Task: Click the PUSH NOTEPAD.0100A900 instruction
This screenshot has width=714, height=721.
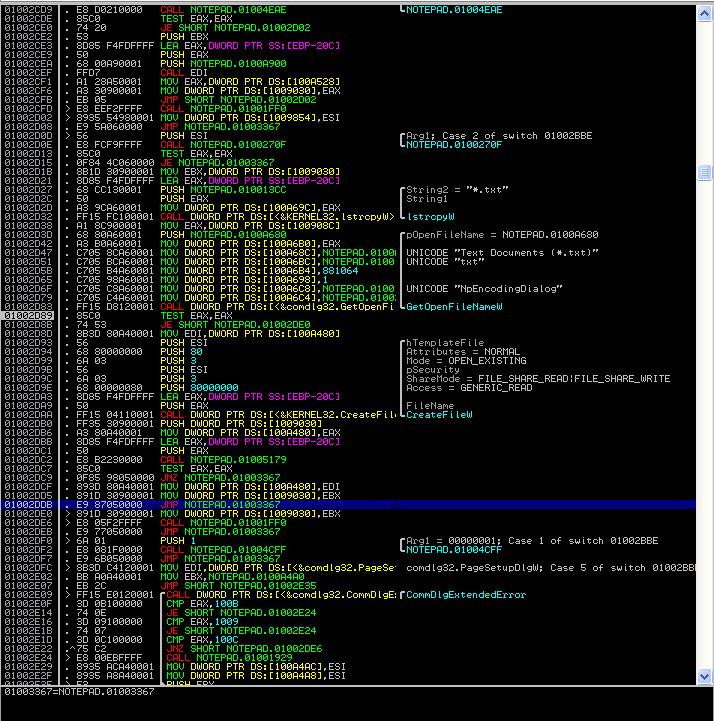Action: 223,63
